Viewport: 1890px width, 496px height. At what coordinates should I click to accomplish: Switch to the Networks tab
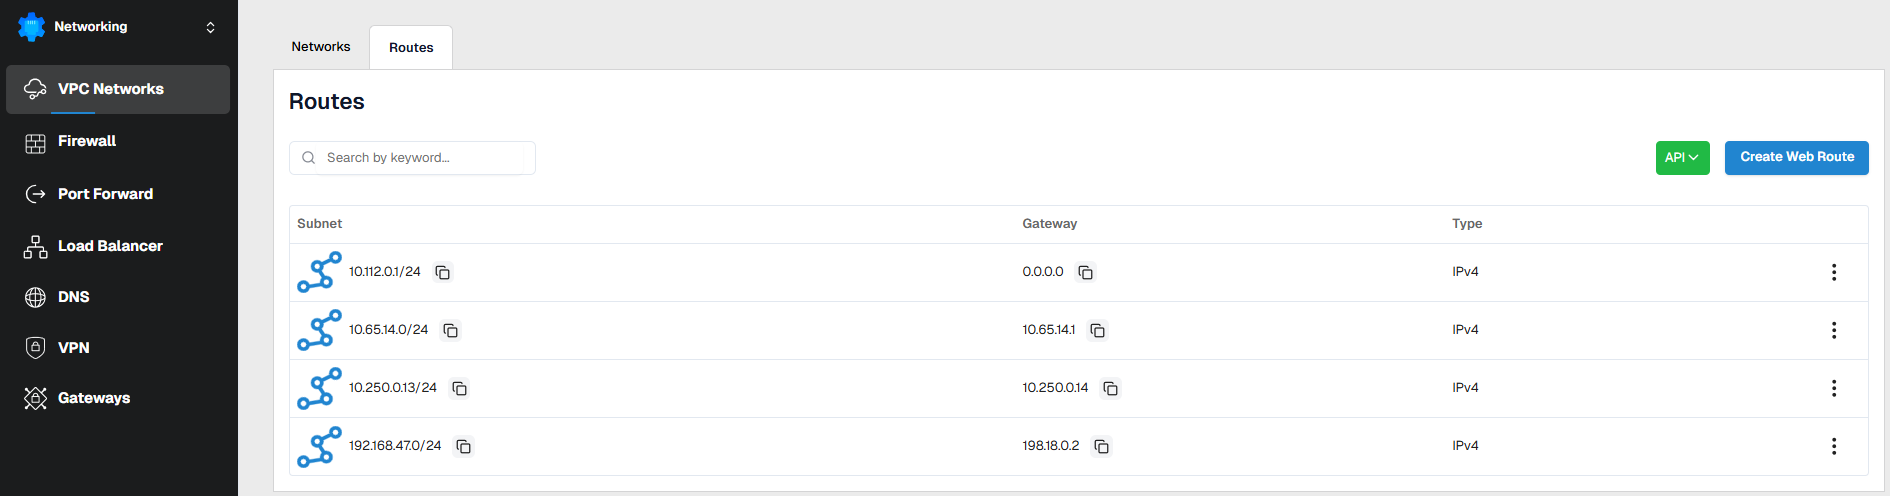(321, 47)
